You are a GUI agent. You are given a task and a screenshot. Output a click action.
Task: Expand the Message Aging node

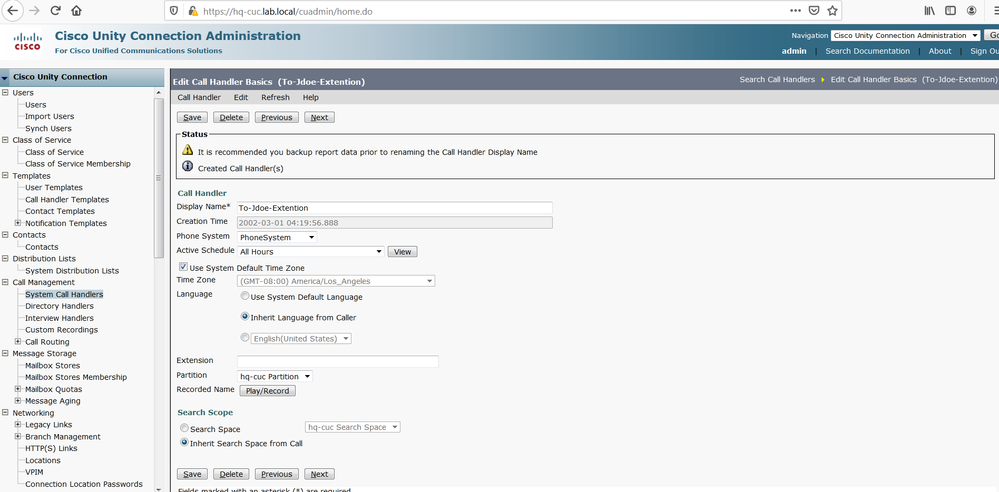18,401
